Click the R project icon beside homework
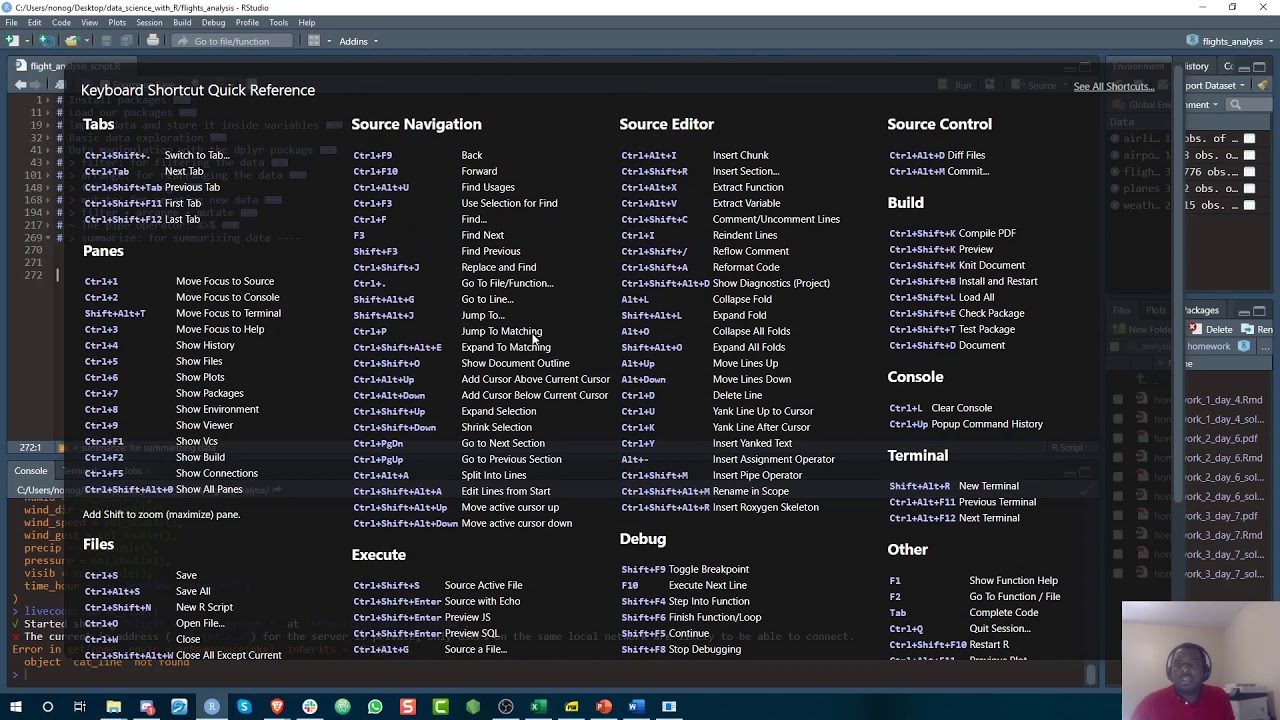The width and height of the screenshot is (1280, 720). pos(1243,346)
